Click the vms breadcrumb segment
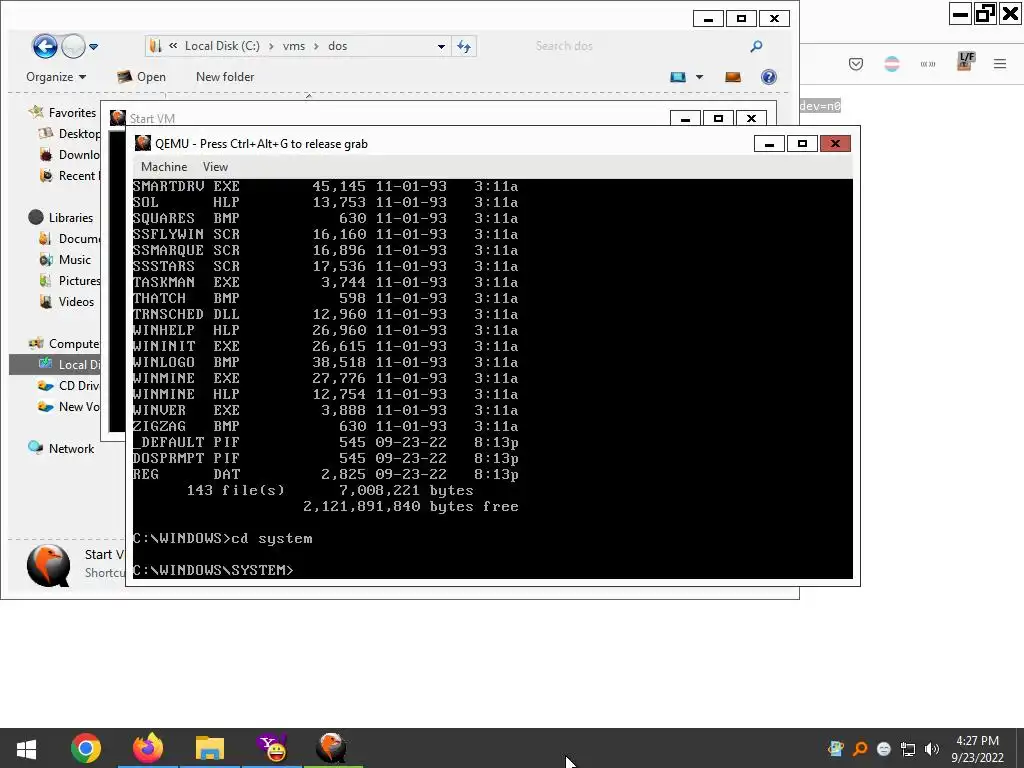The image size is (1024, 768). click(x=294, y=46)
